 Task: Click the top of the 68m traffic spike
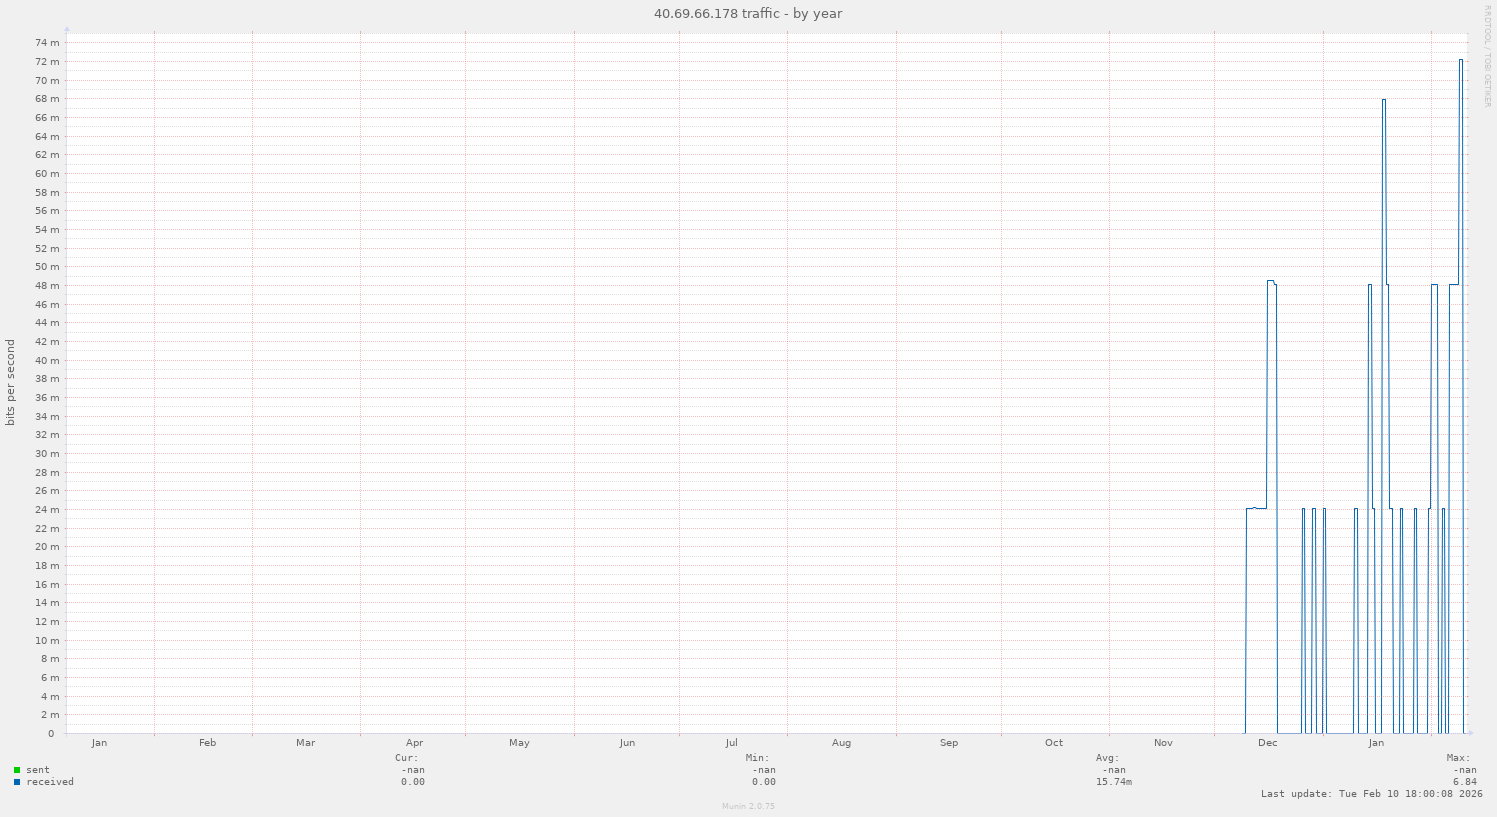pos(1384,100)
